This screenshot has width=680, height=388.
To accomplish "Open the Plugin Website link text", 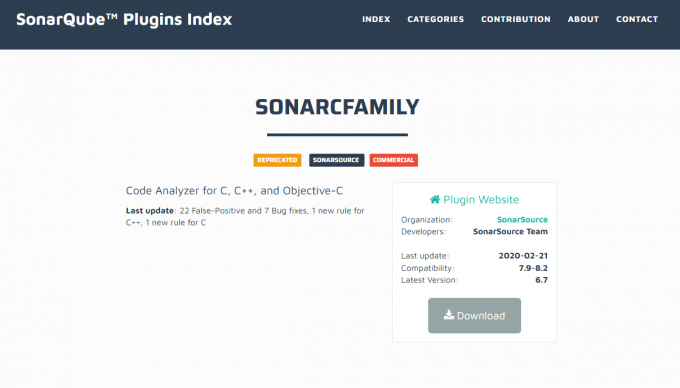I will (x=481, y=199).
